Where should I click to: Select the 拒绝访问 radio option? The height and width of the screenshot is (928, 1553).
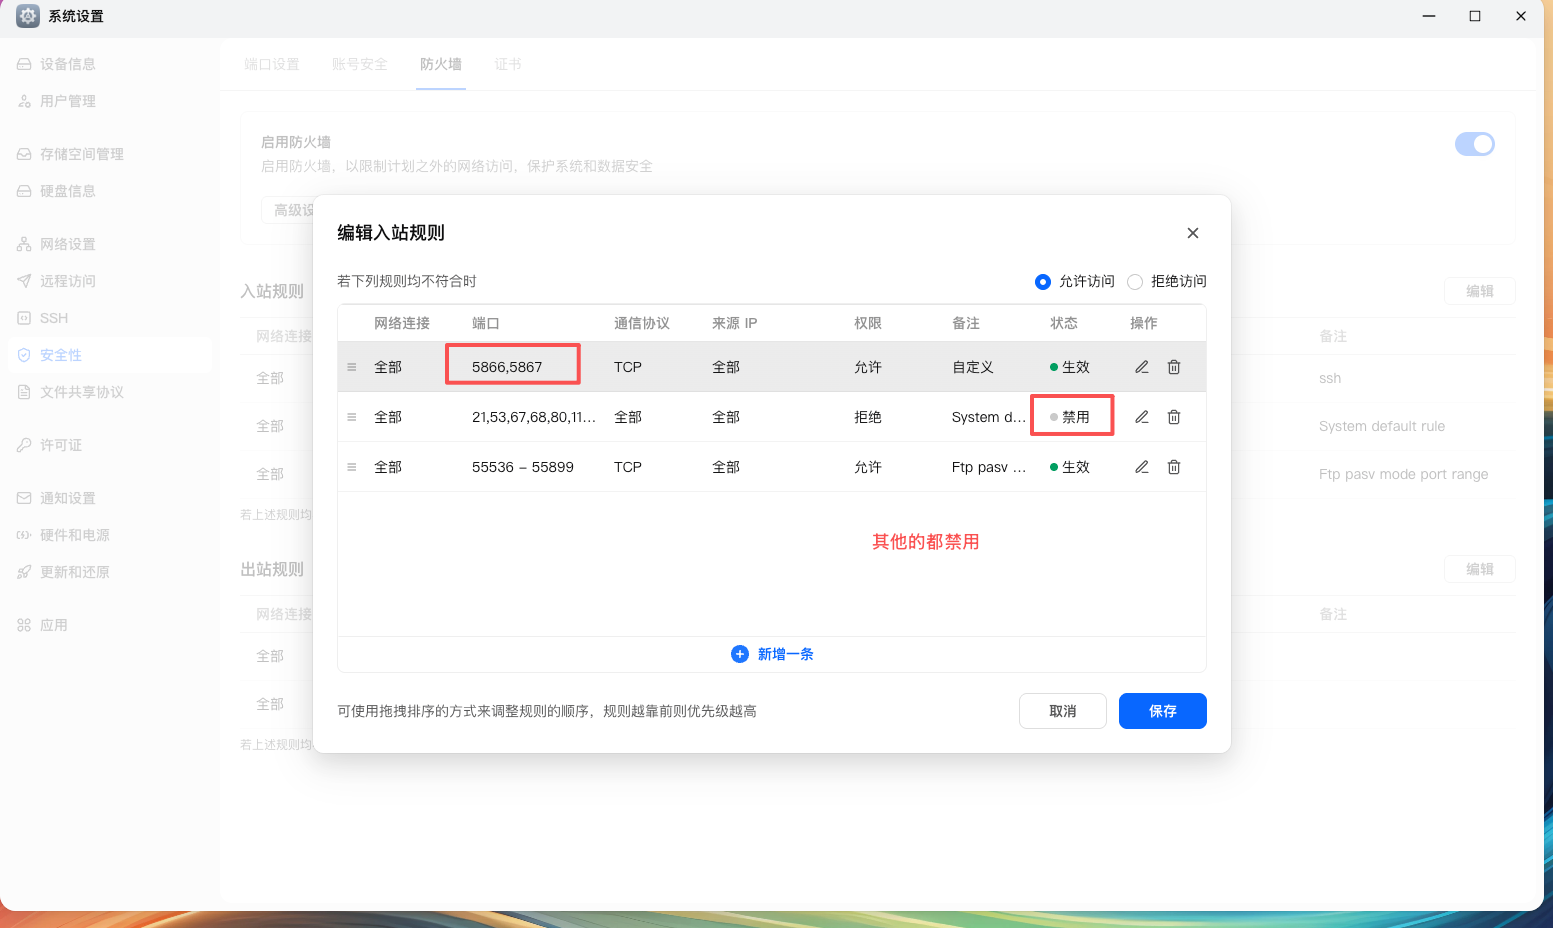coord(1135,282)
